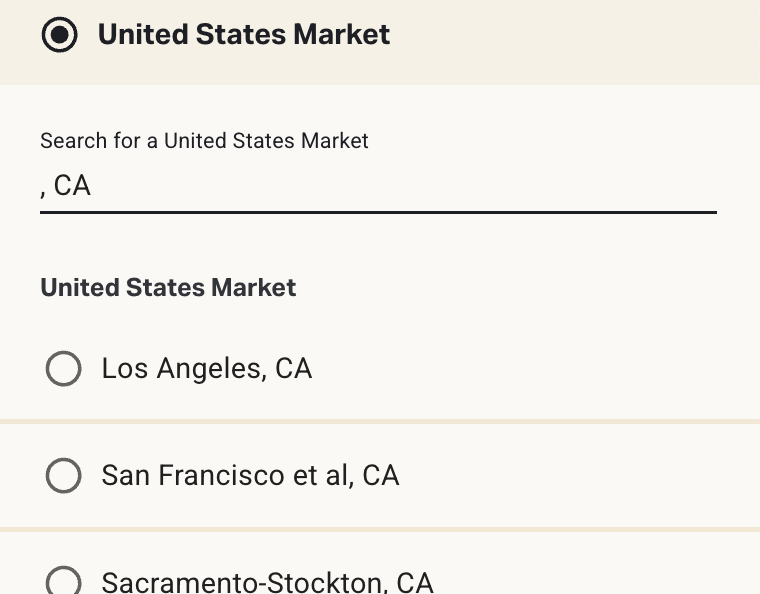The height and width of the screenshot is (594, 760).
Task: Click the bold United States Market header label
Action: pos(243,35)
